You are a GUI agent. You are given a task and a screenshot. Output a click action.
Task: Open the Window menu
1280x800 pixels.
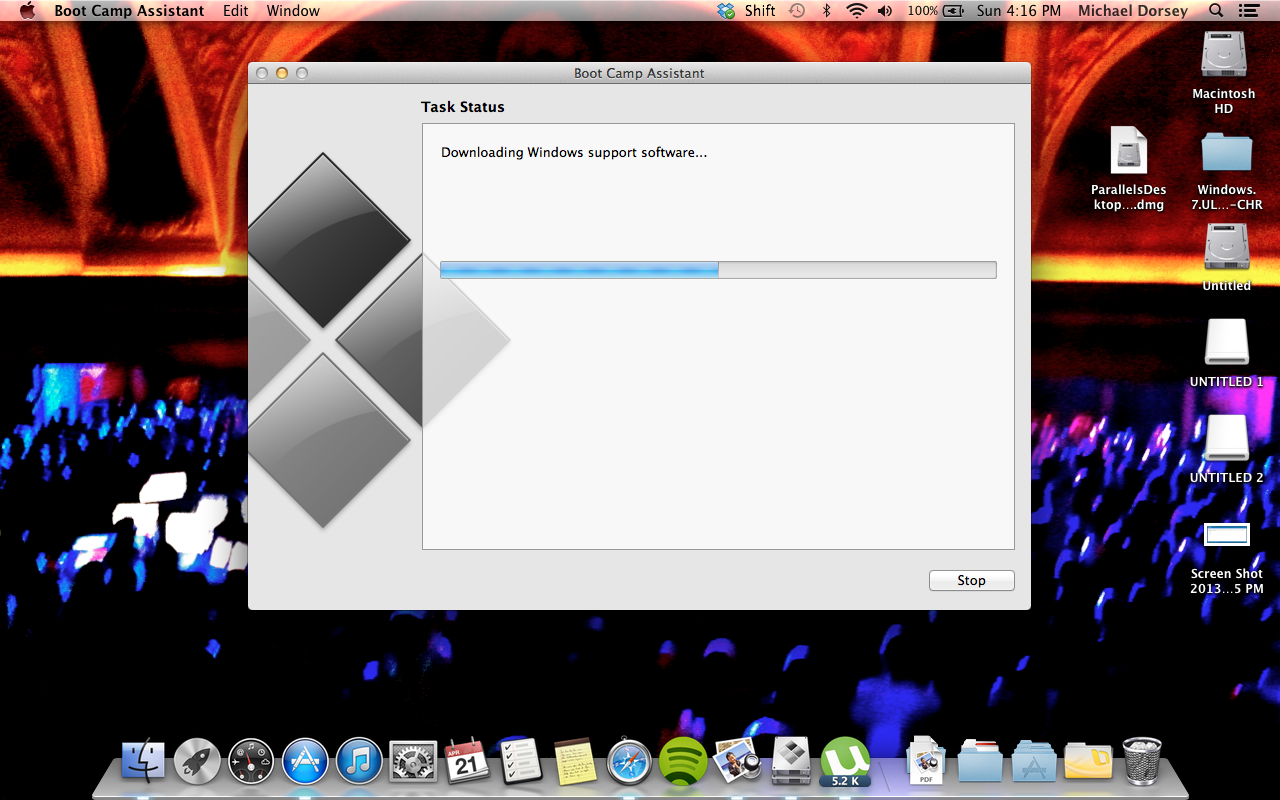tap(293, 11)
